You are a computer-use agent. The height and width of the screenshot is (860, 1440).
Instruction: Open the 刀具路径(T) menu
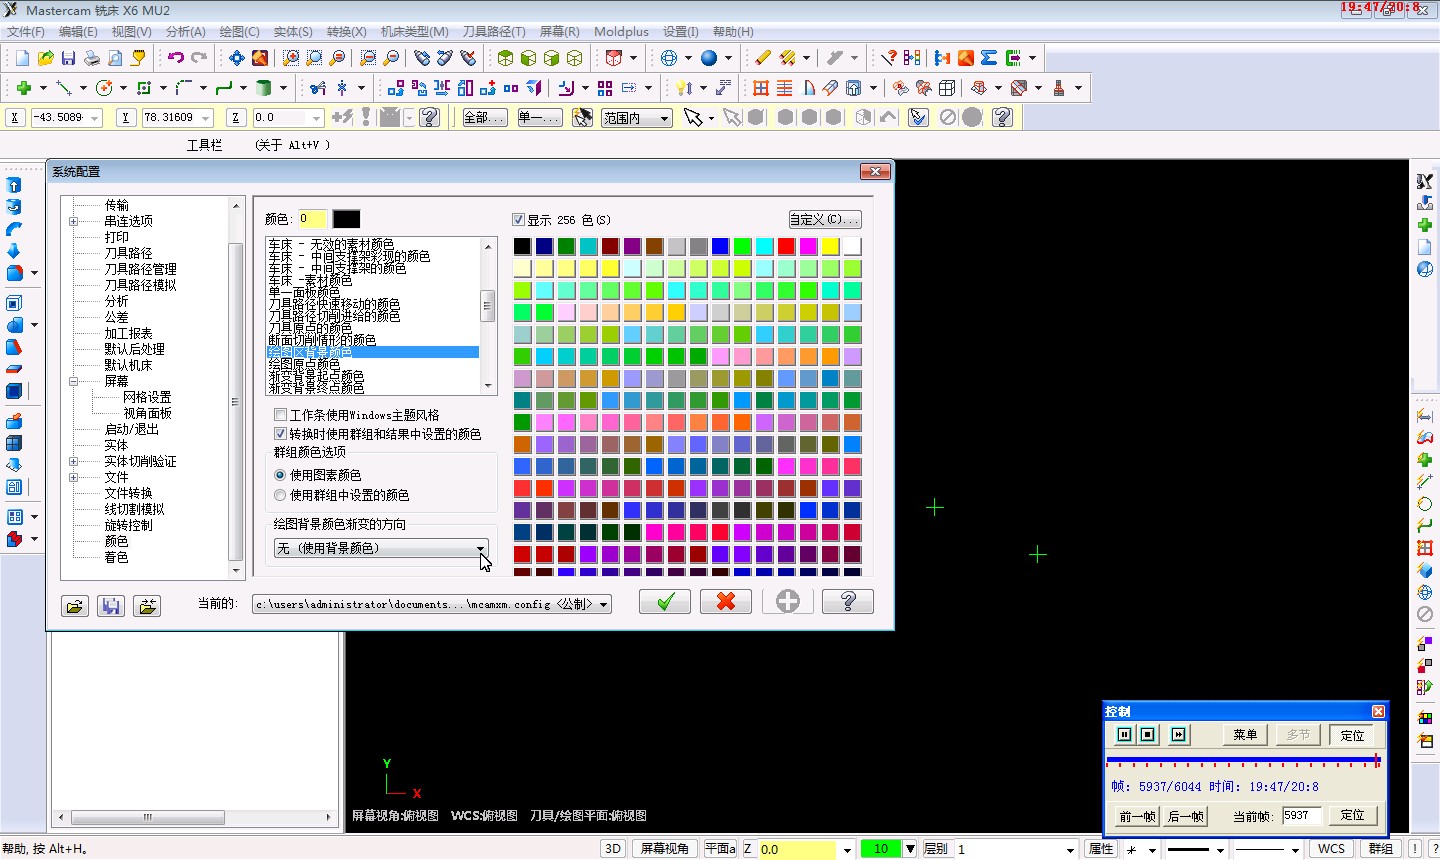pyautogui.click(x=494, y=32)
